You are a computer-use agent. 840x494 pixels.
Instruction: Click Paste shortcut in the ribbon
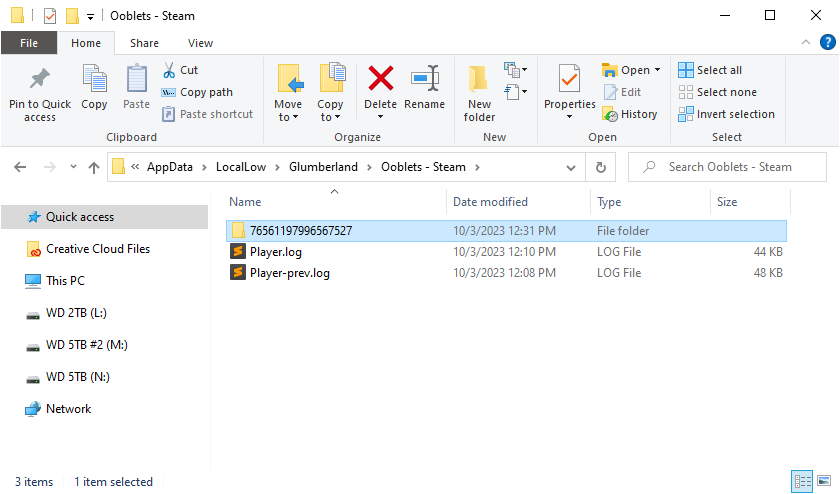pyautogui.click(x=208, y=114)
